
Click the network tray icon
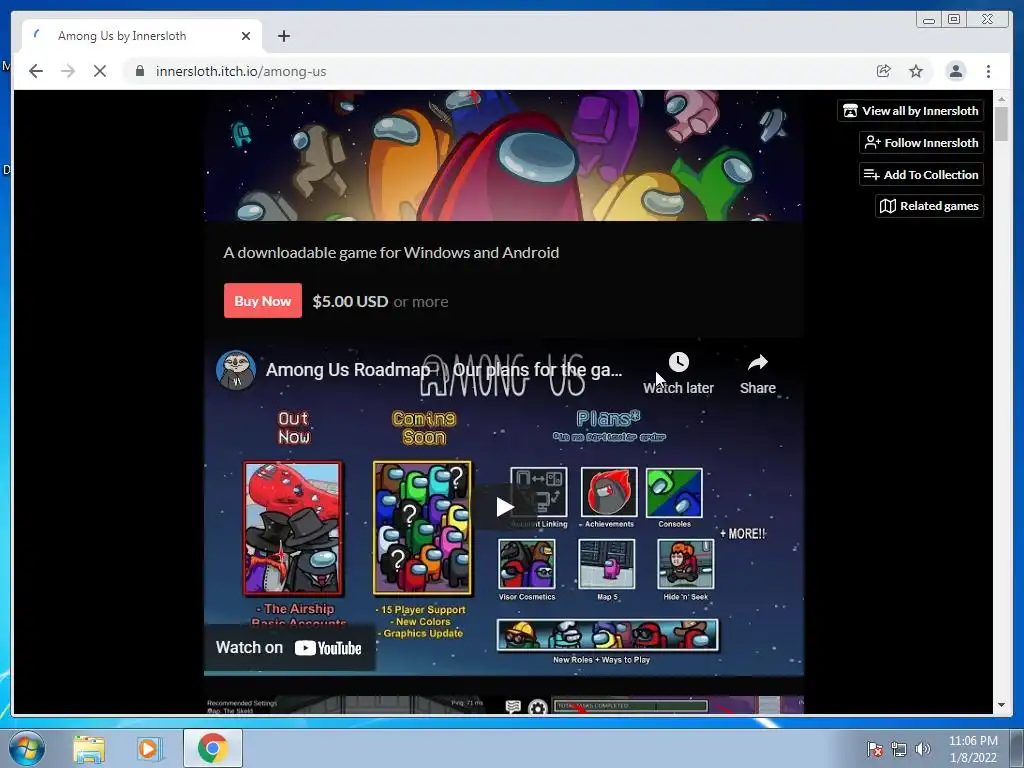point(899,749)
